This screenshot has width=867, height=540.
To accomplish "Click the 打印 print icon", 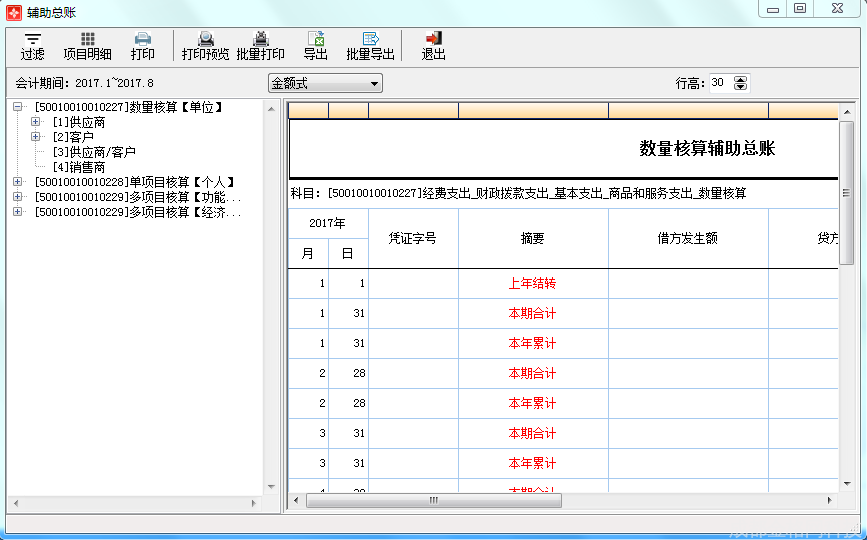I will click(x=143, y=46).
